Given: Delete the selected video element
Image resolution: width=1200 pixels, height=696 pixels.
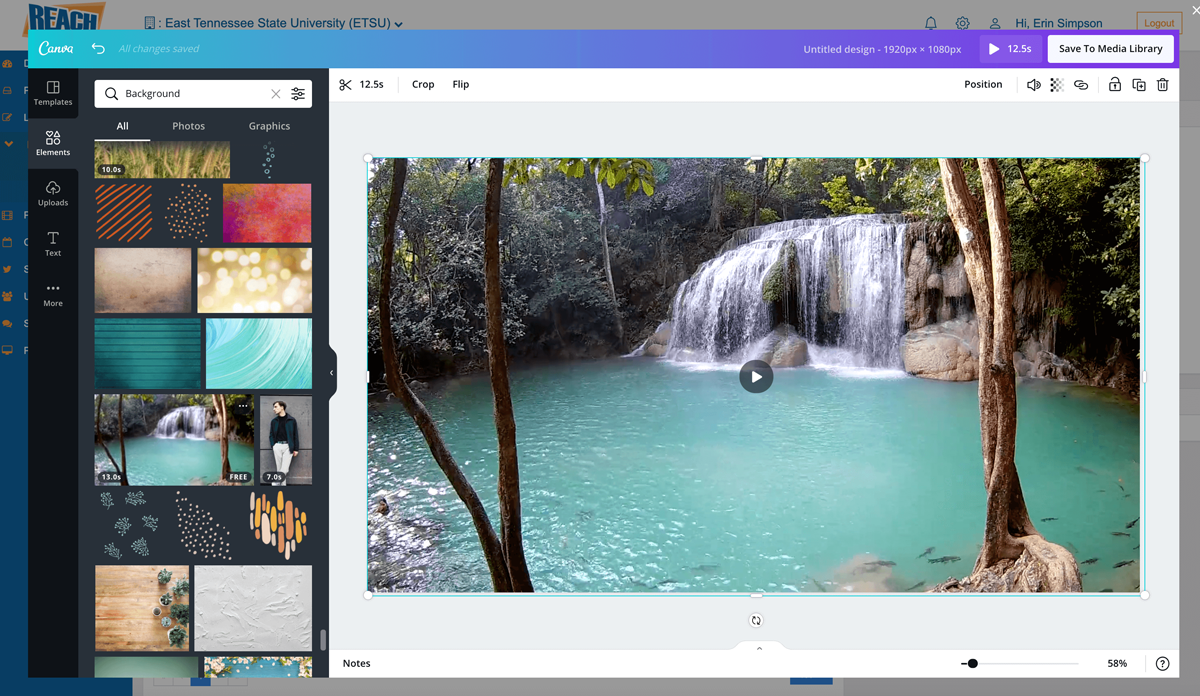Looking at the screenshot, I should [x=1162, y=84].
